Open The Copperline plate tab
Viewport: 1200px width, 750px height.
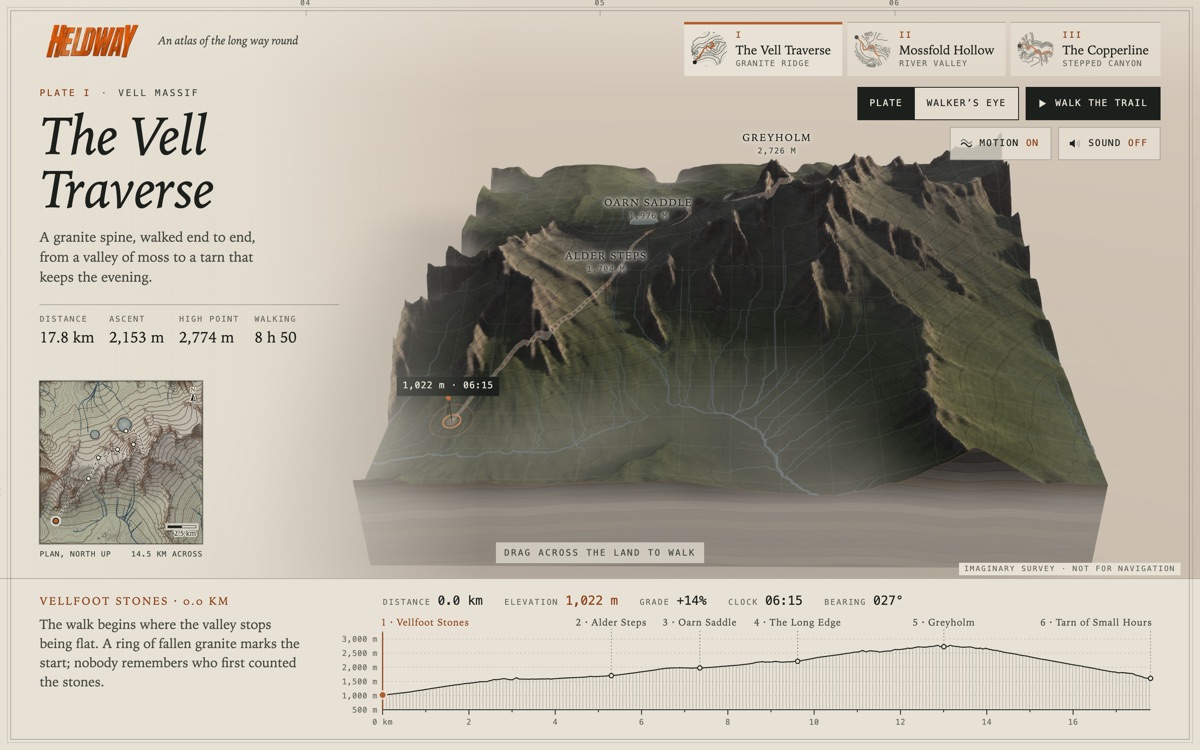click(x=1085, y=49)
